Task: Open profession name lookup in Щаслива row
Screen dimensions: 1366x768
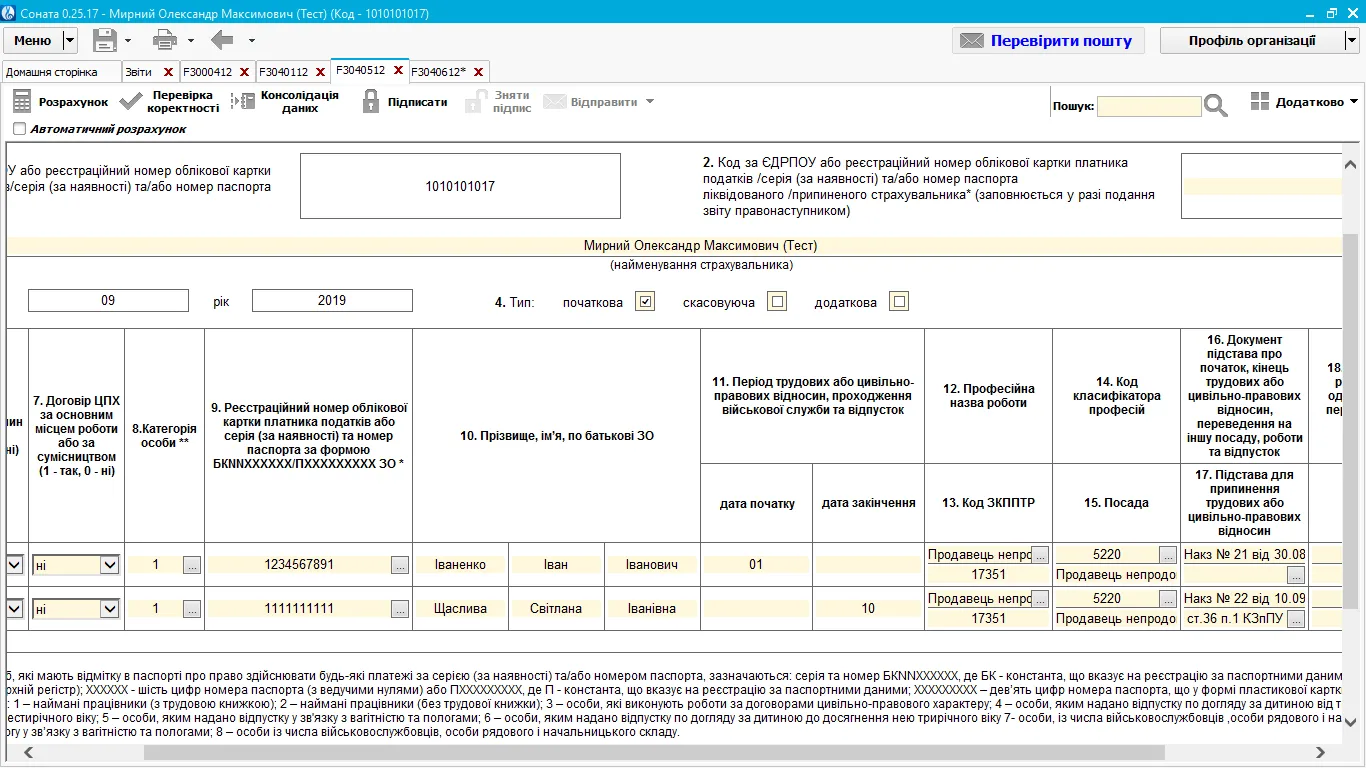Action: pyautogui.click(x=1040, y=598)
